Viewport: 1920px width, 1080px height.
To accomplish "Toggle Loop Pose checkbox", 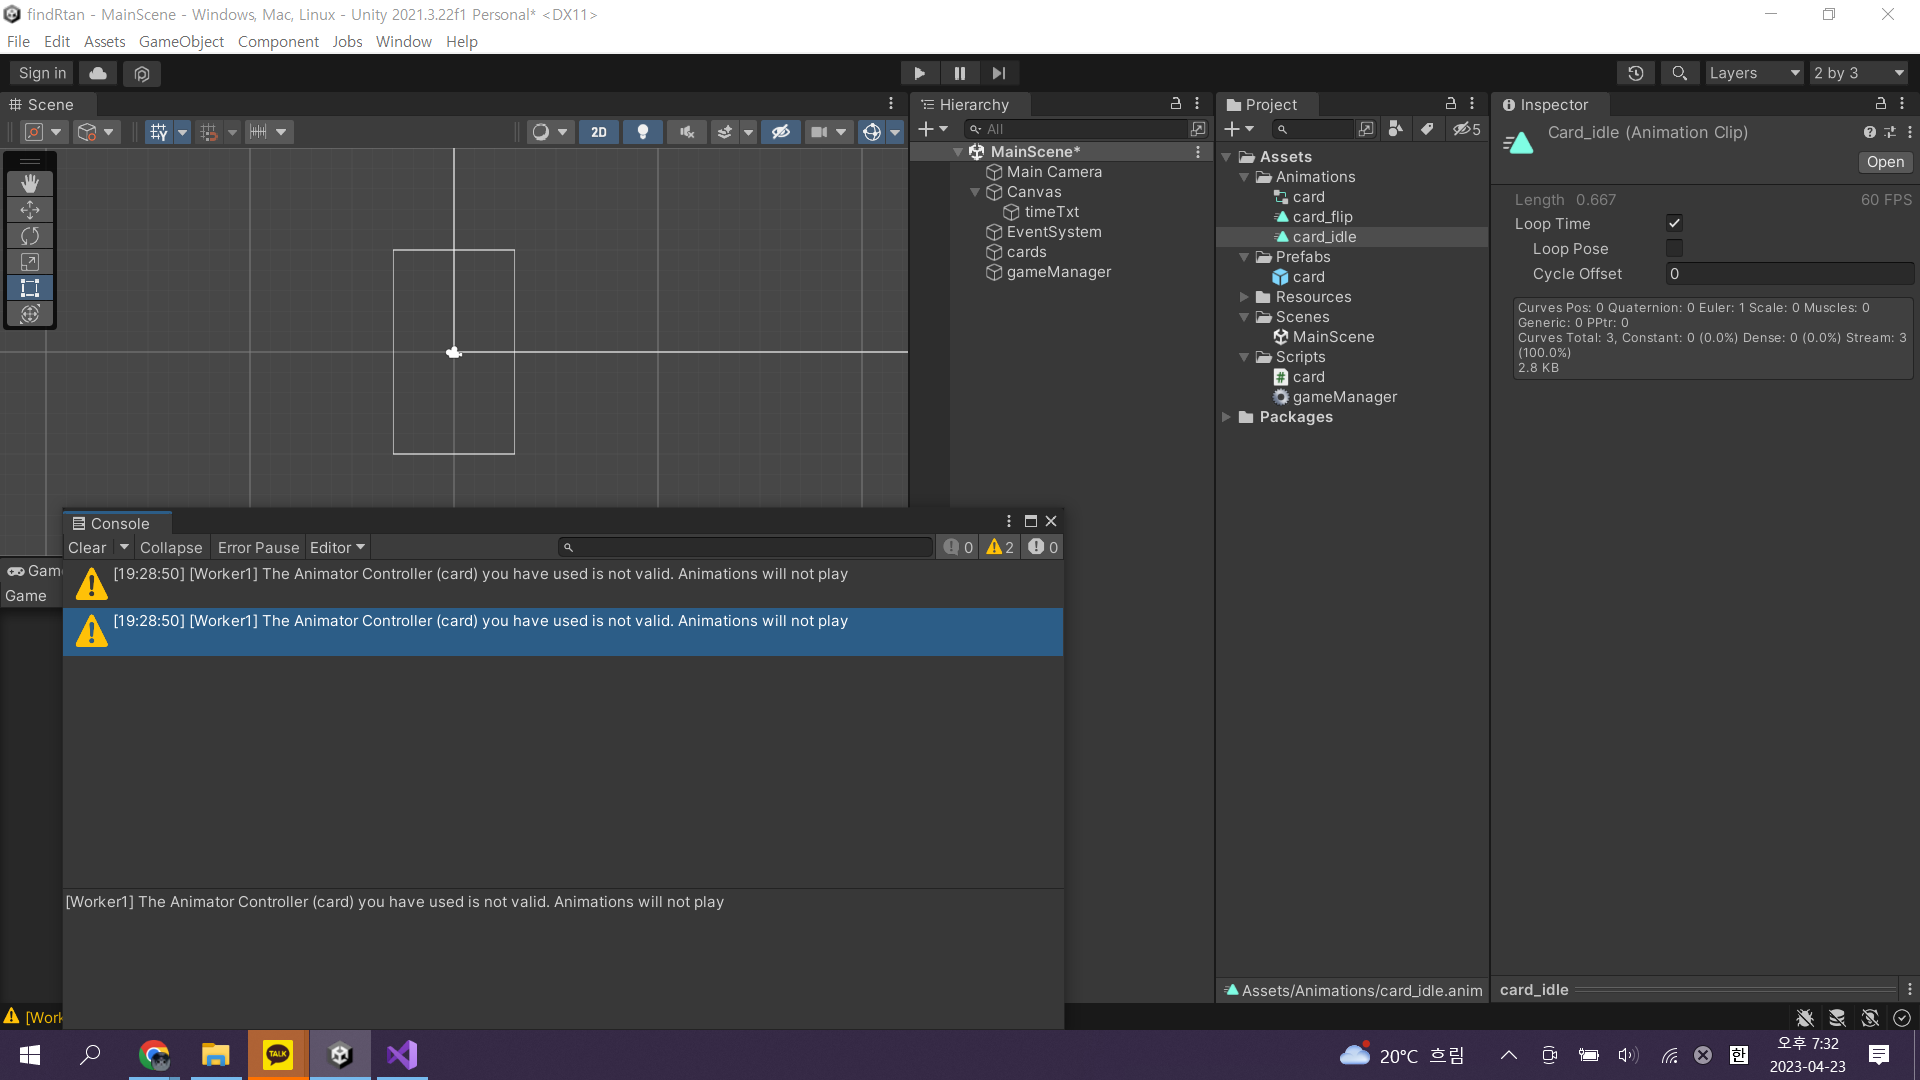I will pos(1674,249).
